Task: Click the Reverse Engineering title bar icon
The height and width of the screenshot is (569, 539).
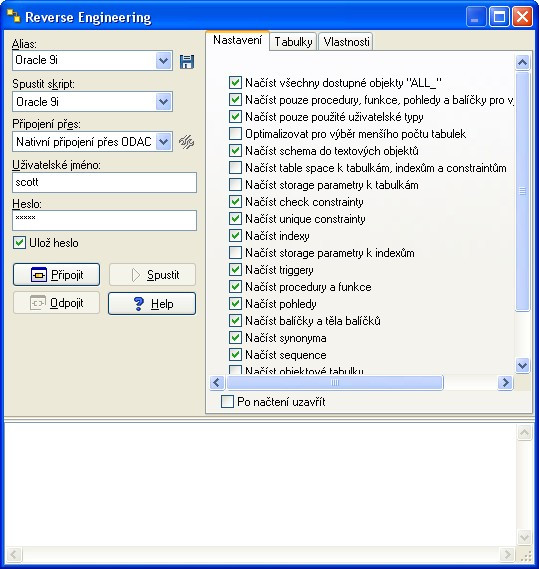Action: coord(13,16)
